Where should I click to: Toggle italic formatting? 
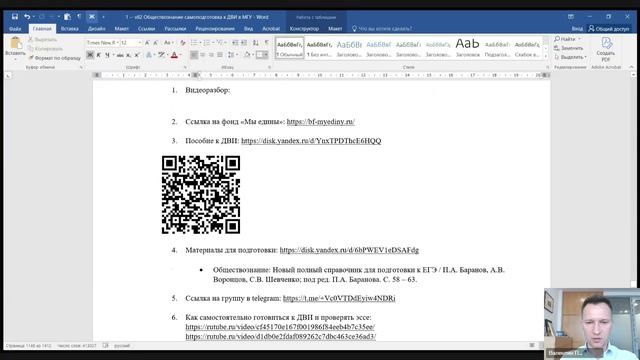point(99,55)
